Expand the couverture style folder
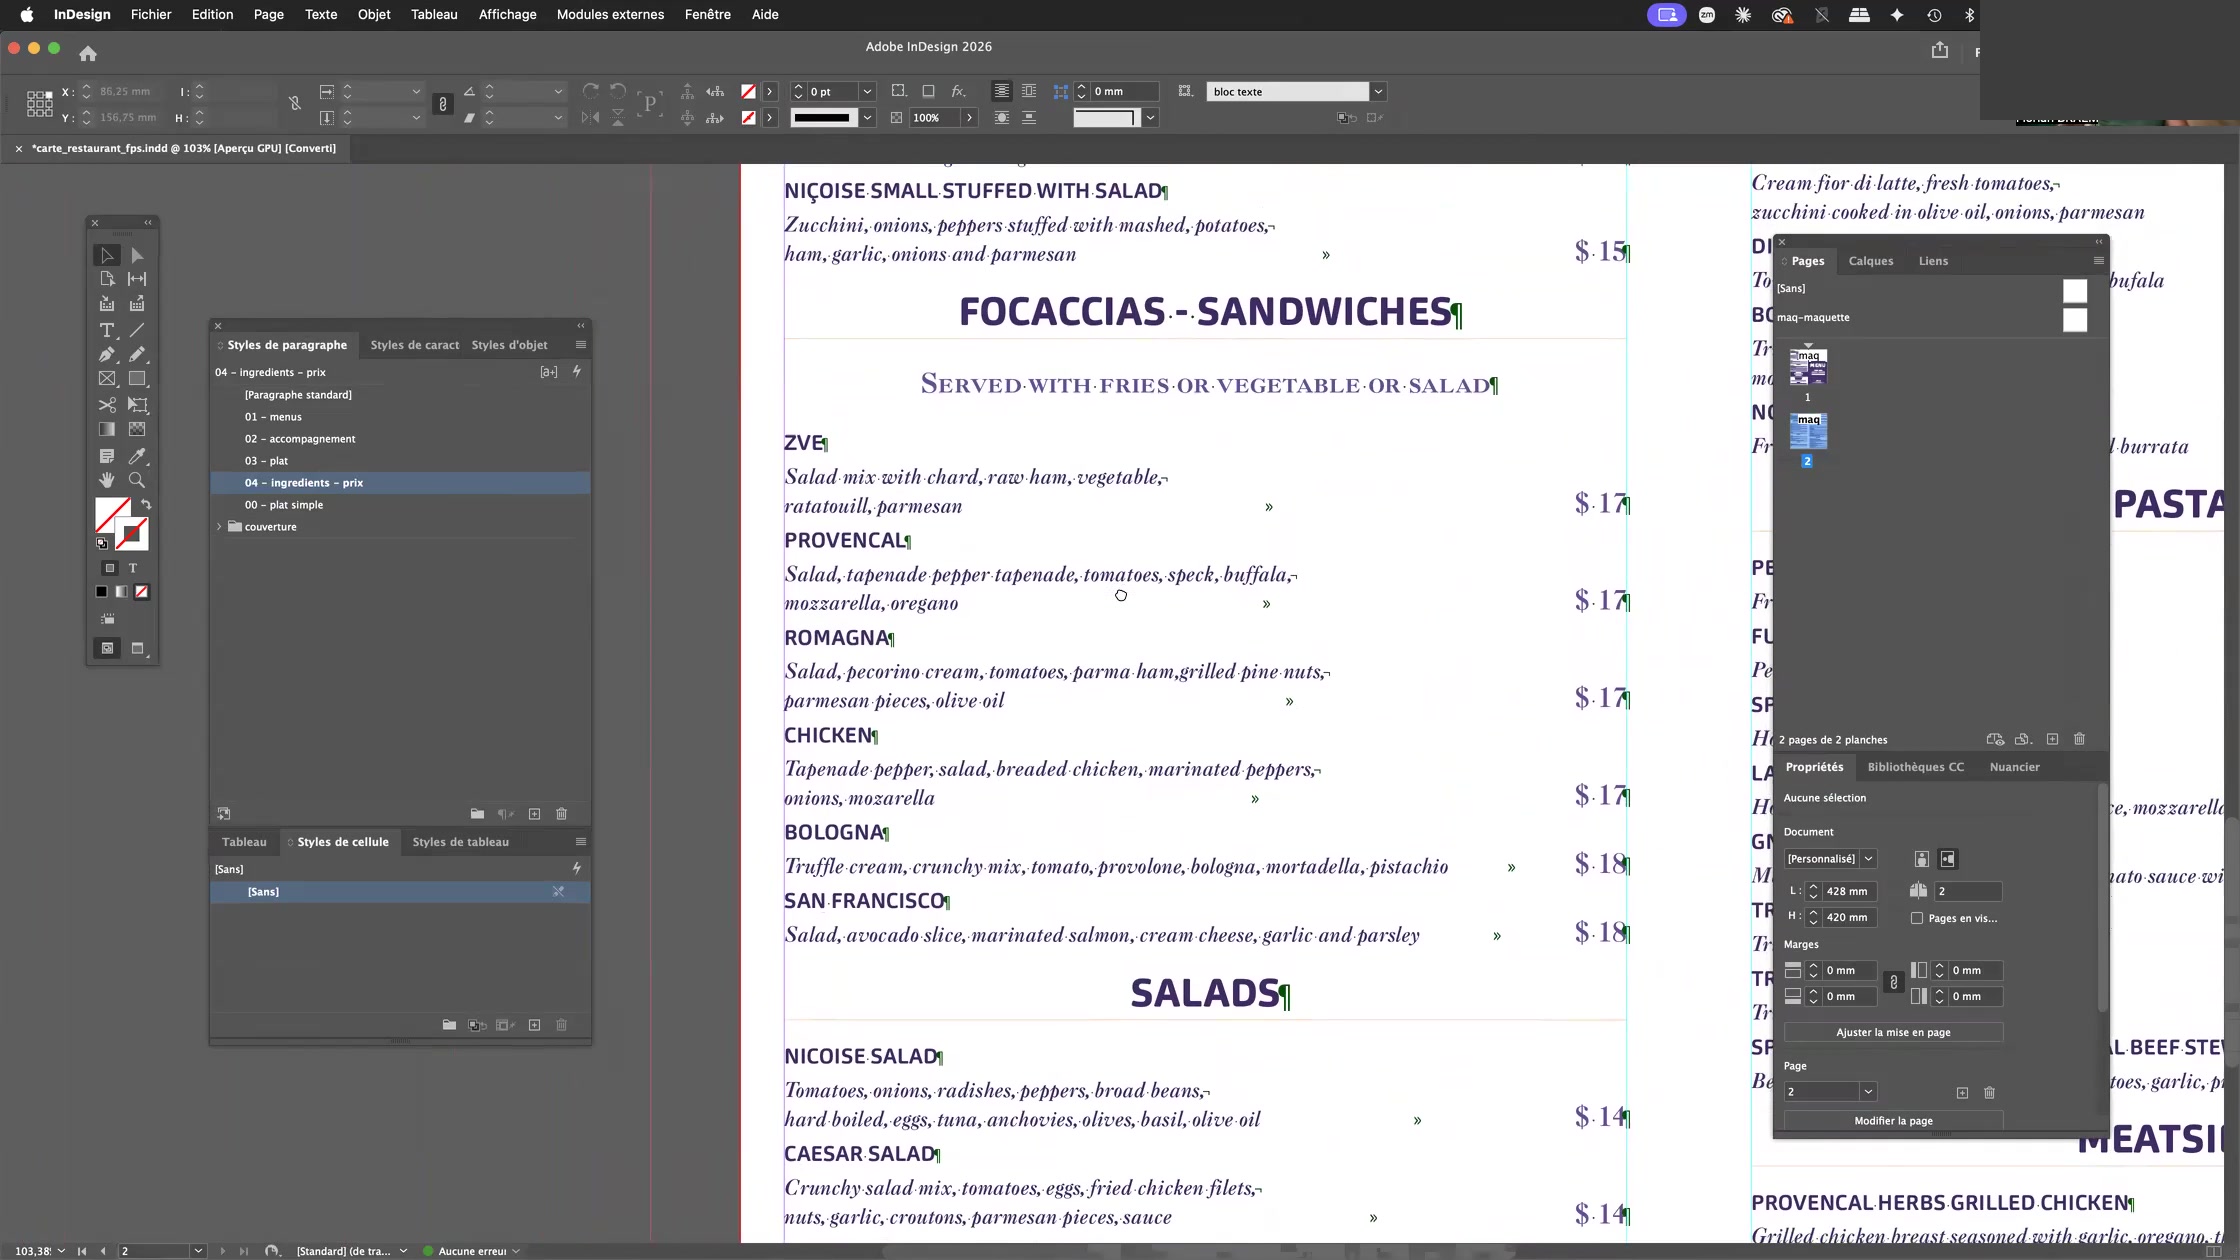 click(220, 527)
